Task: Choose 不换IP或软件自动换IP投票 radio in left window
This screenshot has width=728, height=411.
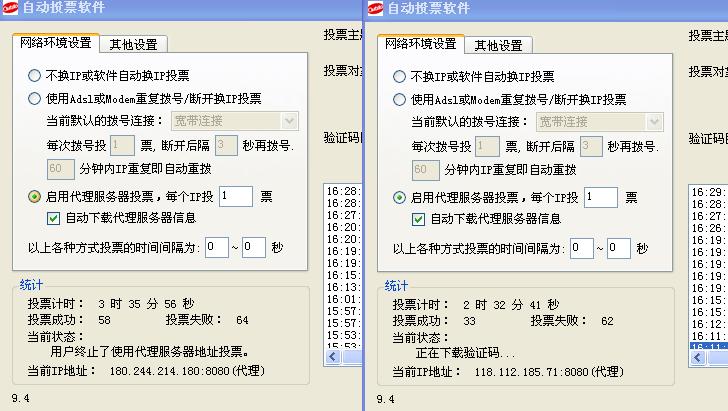Action: [x=35, y=76]
